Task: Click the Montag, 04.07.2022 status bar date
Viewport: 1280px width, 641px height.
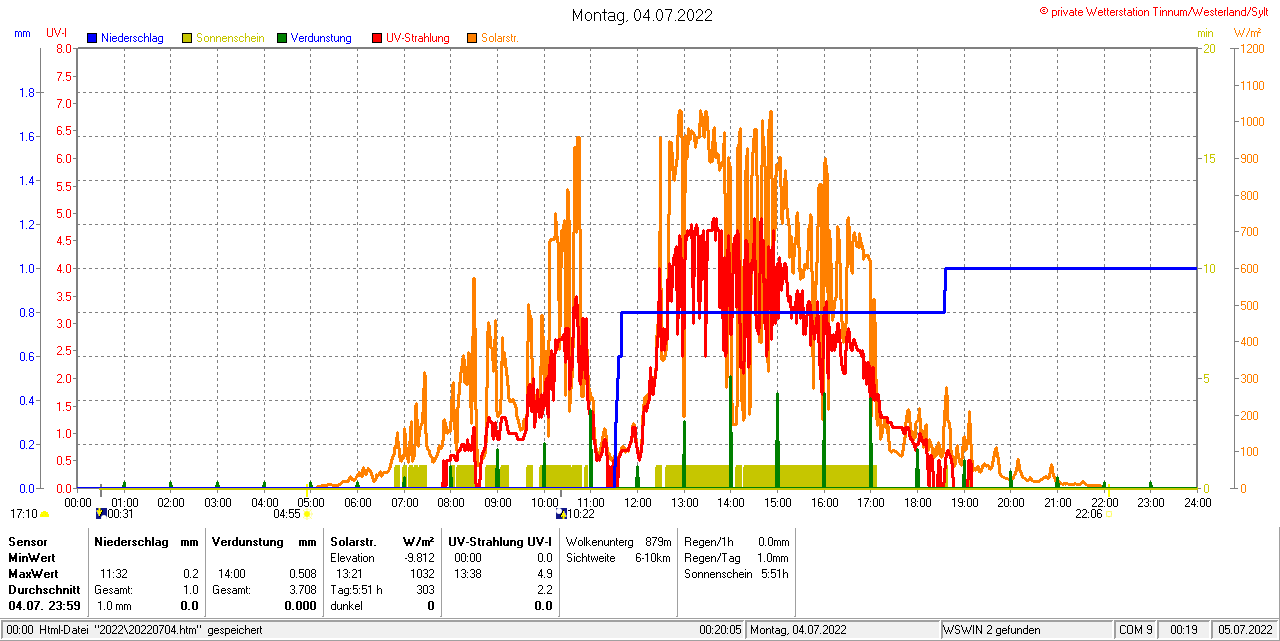Action: [799, 630]
